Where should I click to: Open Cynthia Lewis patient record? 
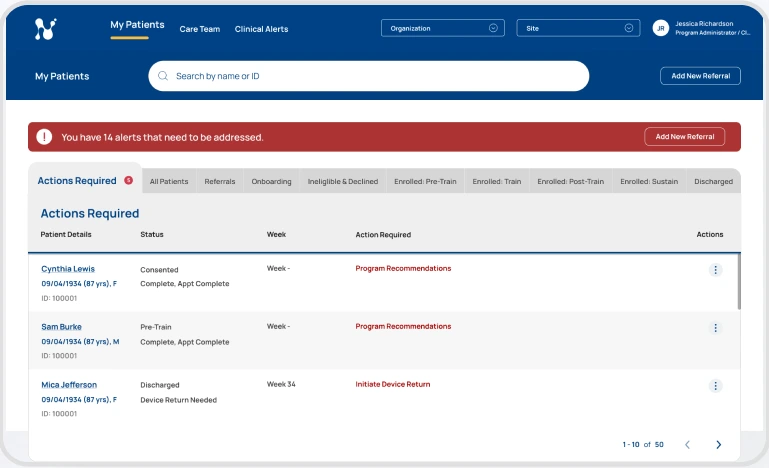click(x=68, y=269)
